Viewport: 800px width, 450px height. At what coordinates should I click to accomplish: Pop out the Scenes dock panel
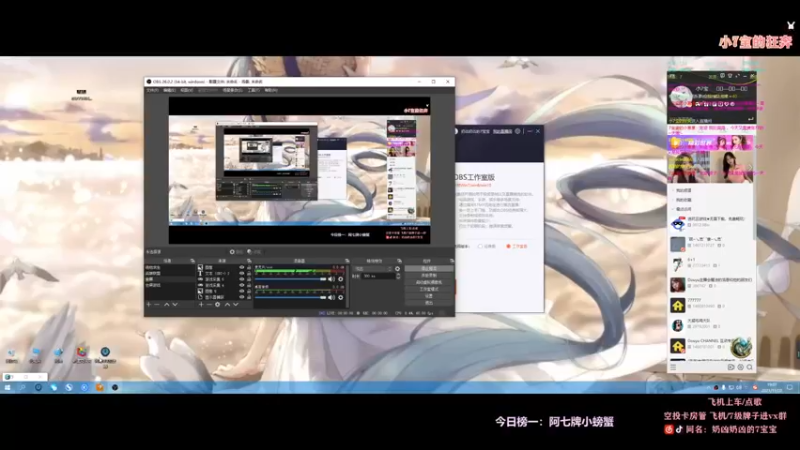tap(192, 261)
